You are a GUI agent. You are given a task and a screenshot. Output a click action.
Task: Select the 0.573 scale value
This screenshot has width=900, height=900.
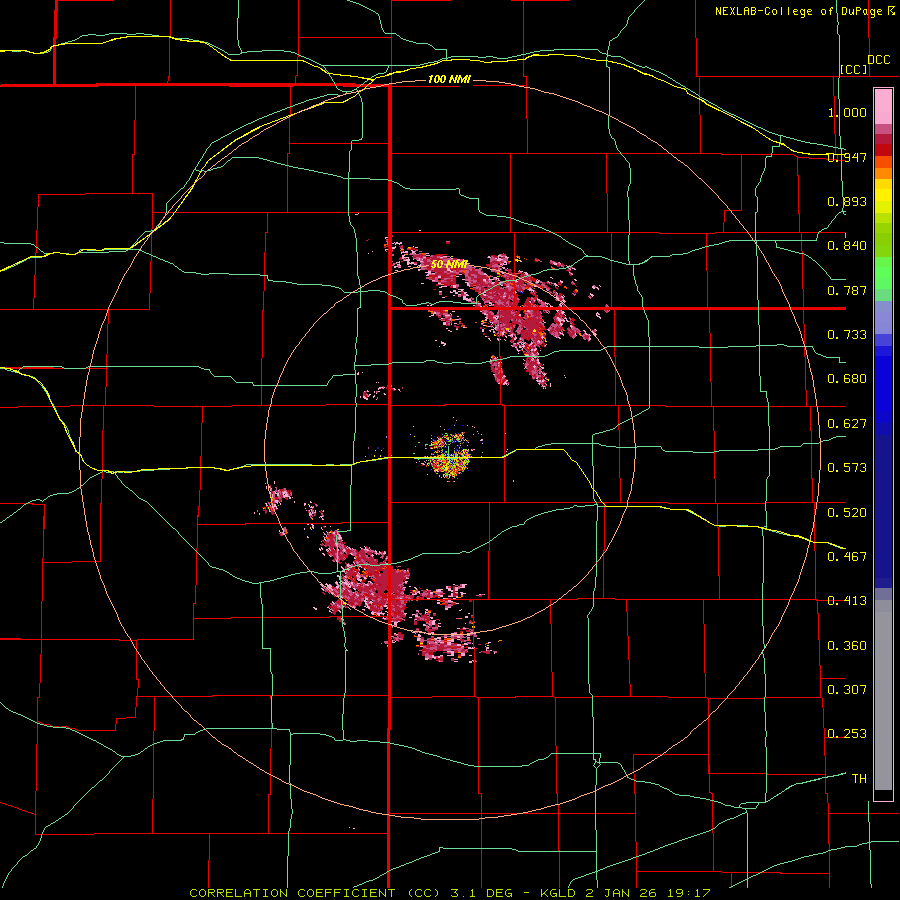(x=847, y=468)
